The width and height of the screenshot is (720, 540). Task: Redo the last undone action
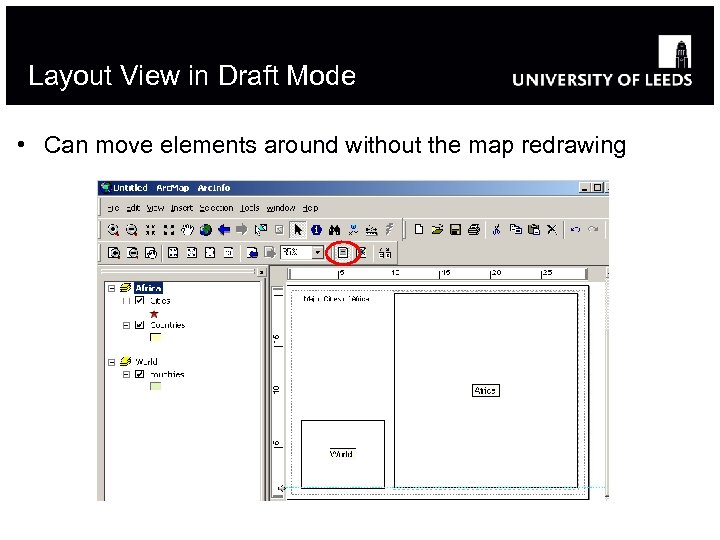tap(594, 230)
